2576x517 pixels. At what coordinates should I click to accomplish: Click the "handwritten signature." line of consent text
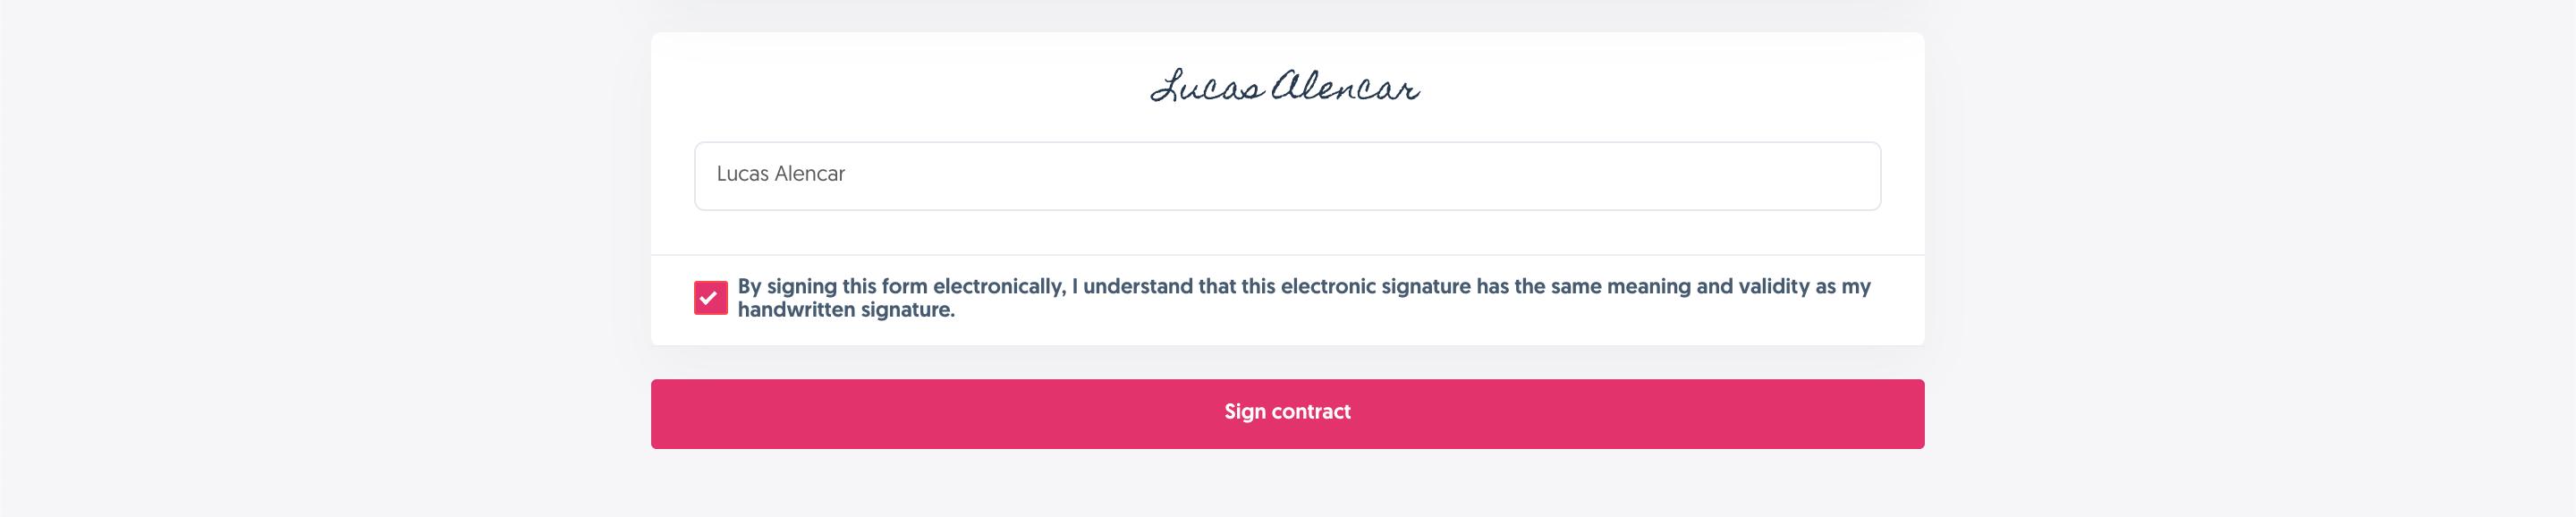(846, 310)
